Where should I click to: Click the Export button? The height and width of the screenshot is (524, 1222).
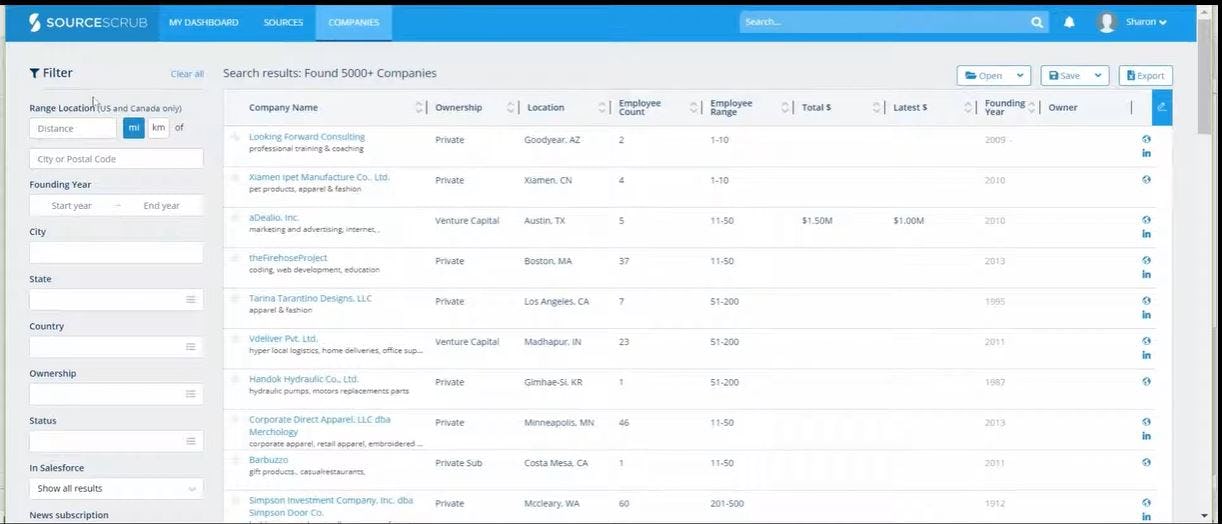pos(1146,76)
